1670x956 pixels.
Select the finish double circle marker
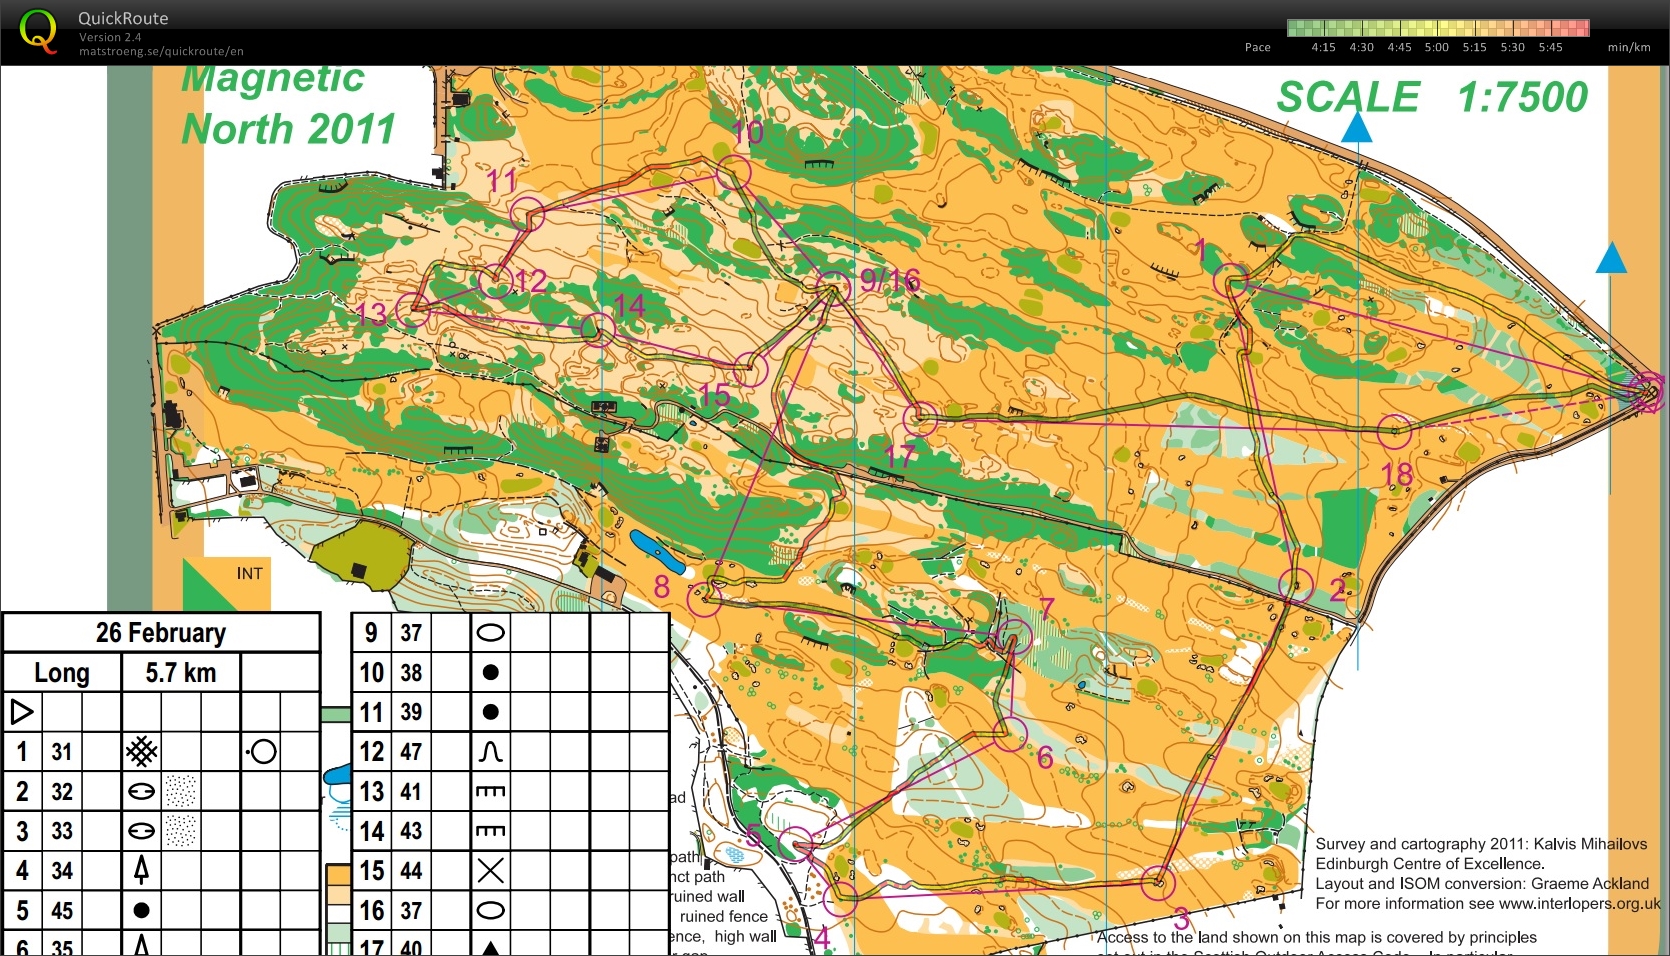tap(1646, 392)
